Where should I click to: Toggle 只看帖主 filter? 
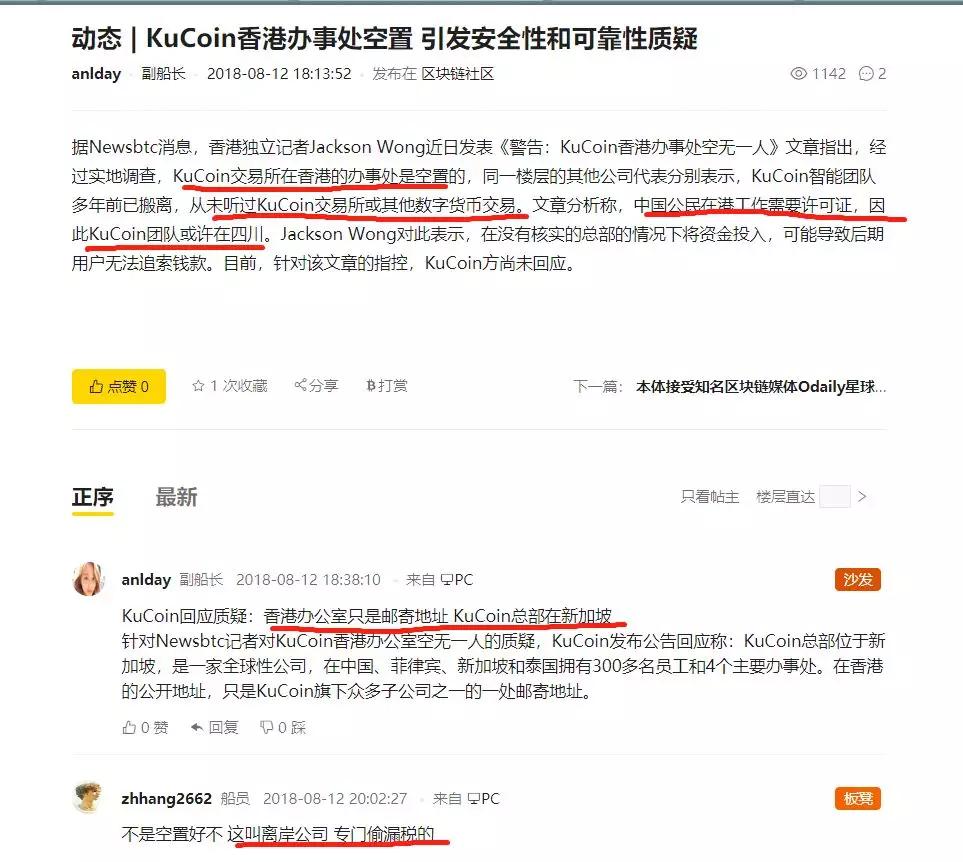(x=709, y=497)
